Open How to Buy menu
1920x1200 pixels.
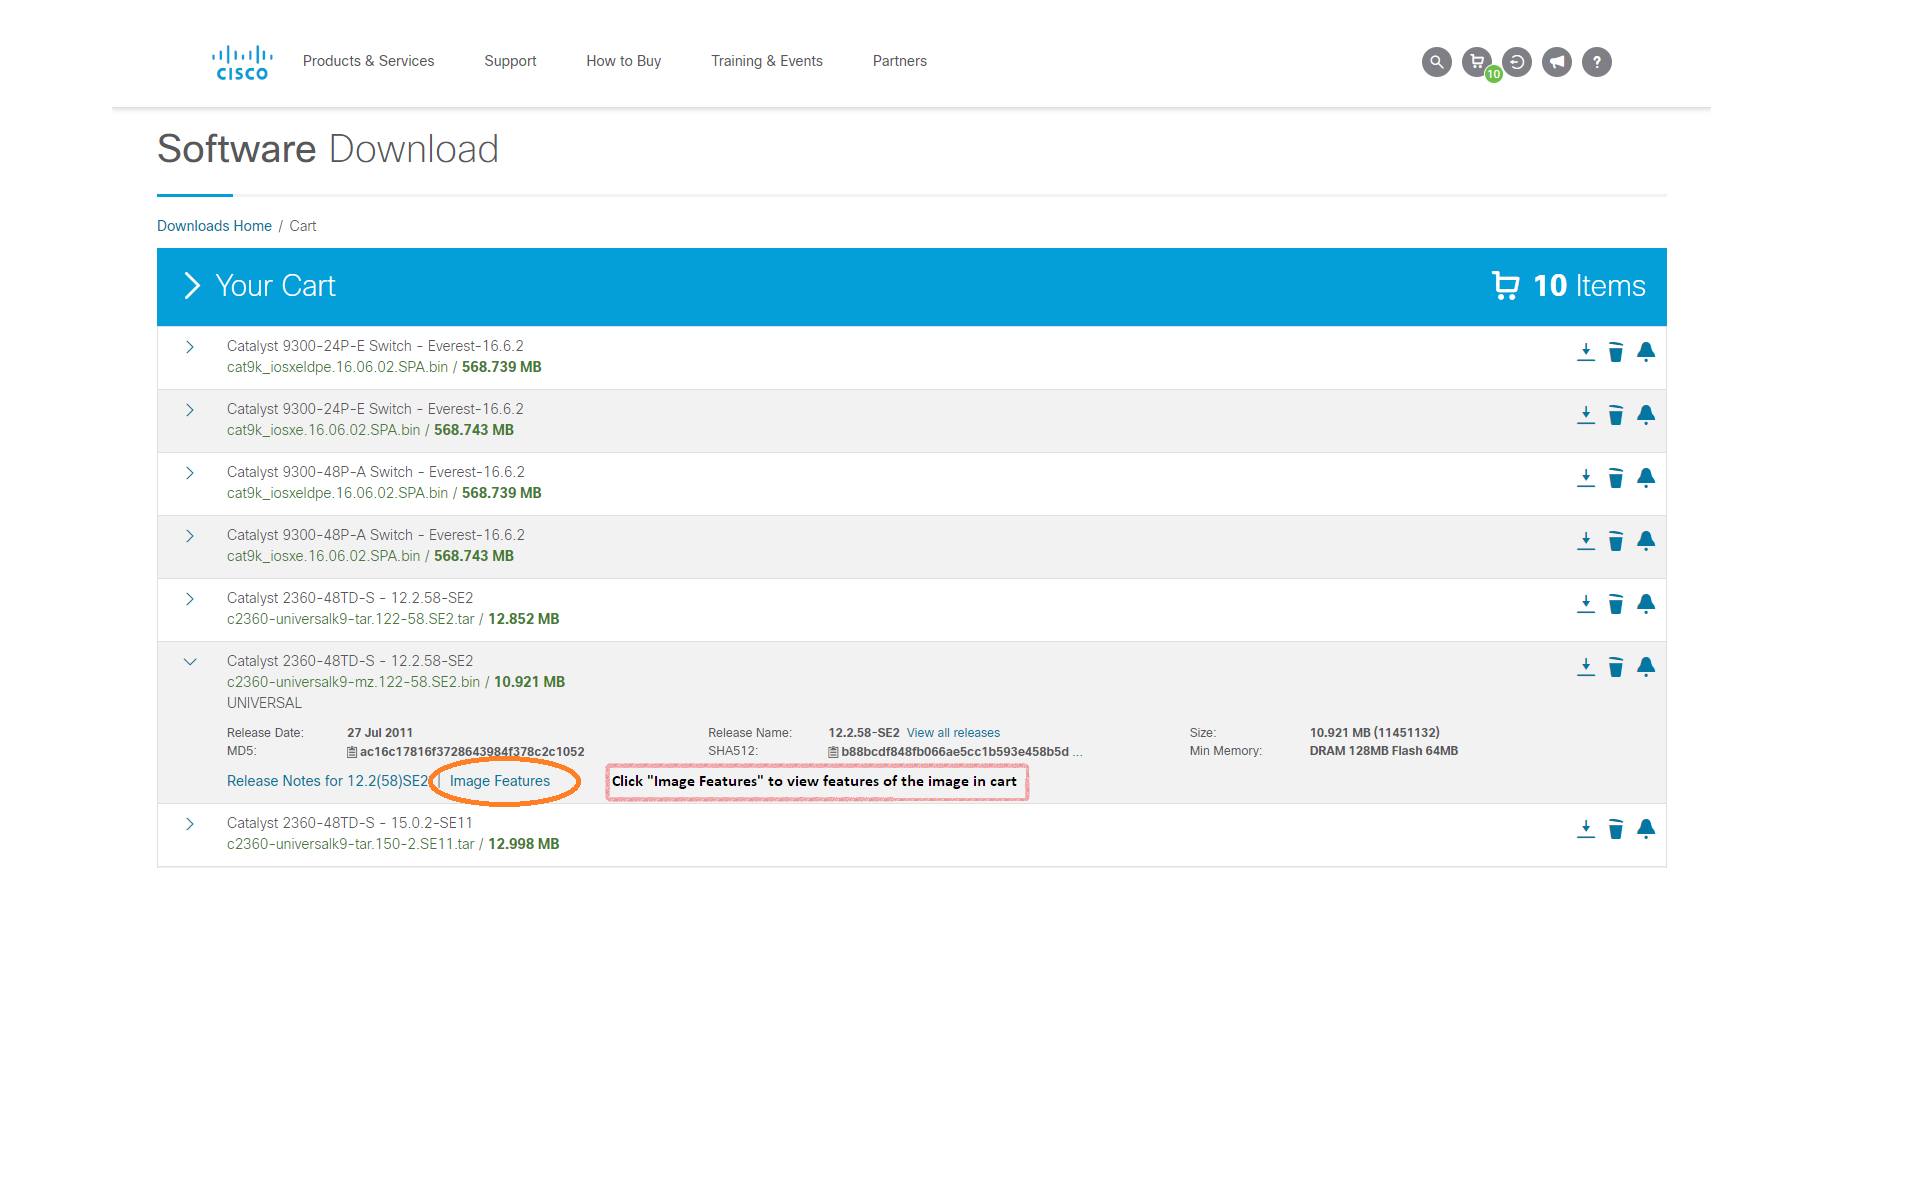[x=624, y=61]
